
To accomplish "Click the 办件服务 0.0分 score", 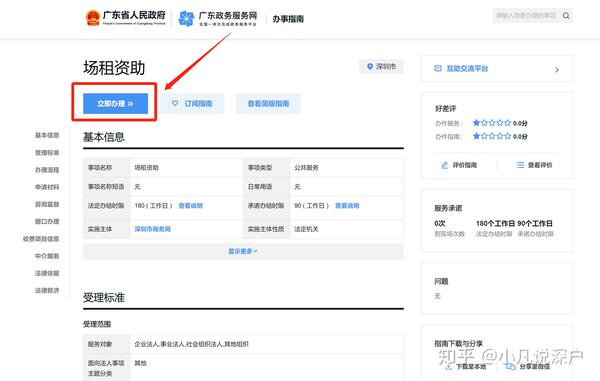I will [520, 123].
